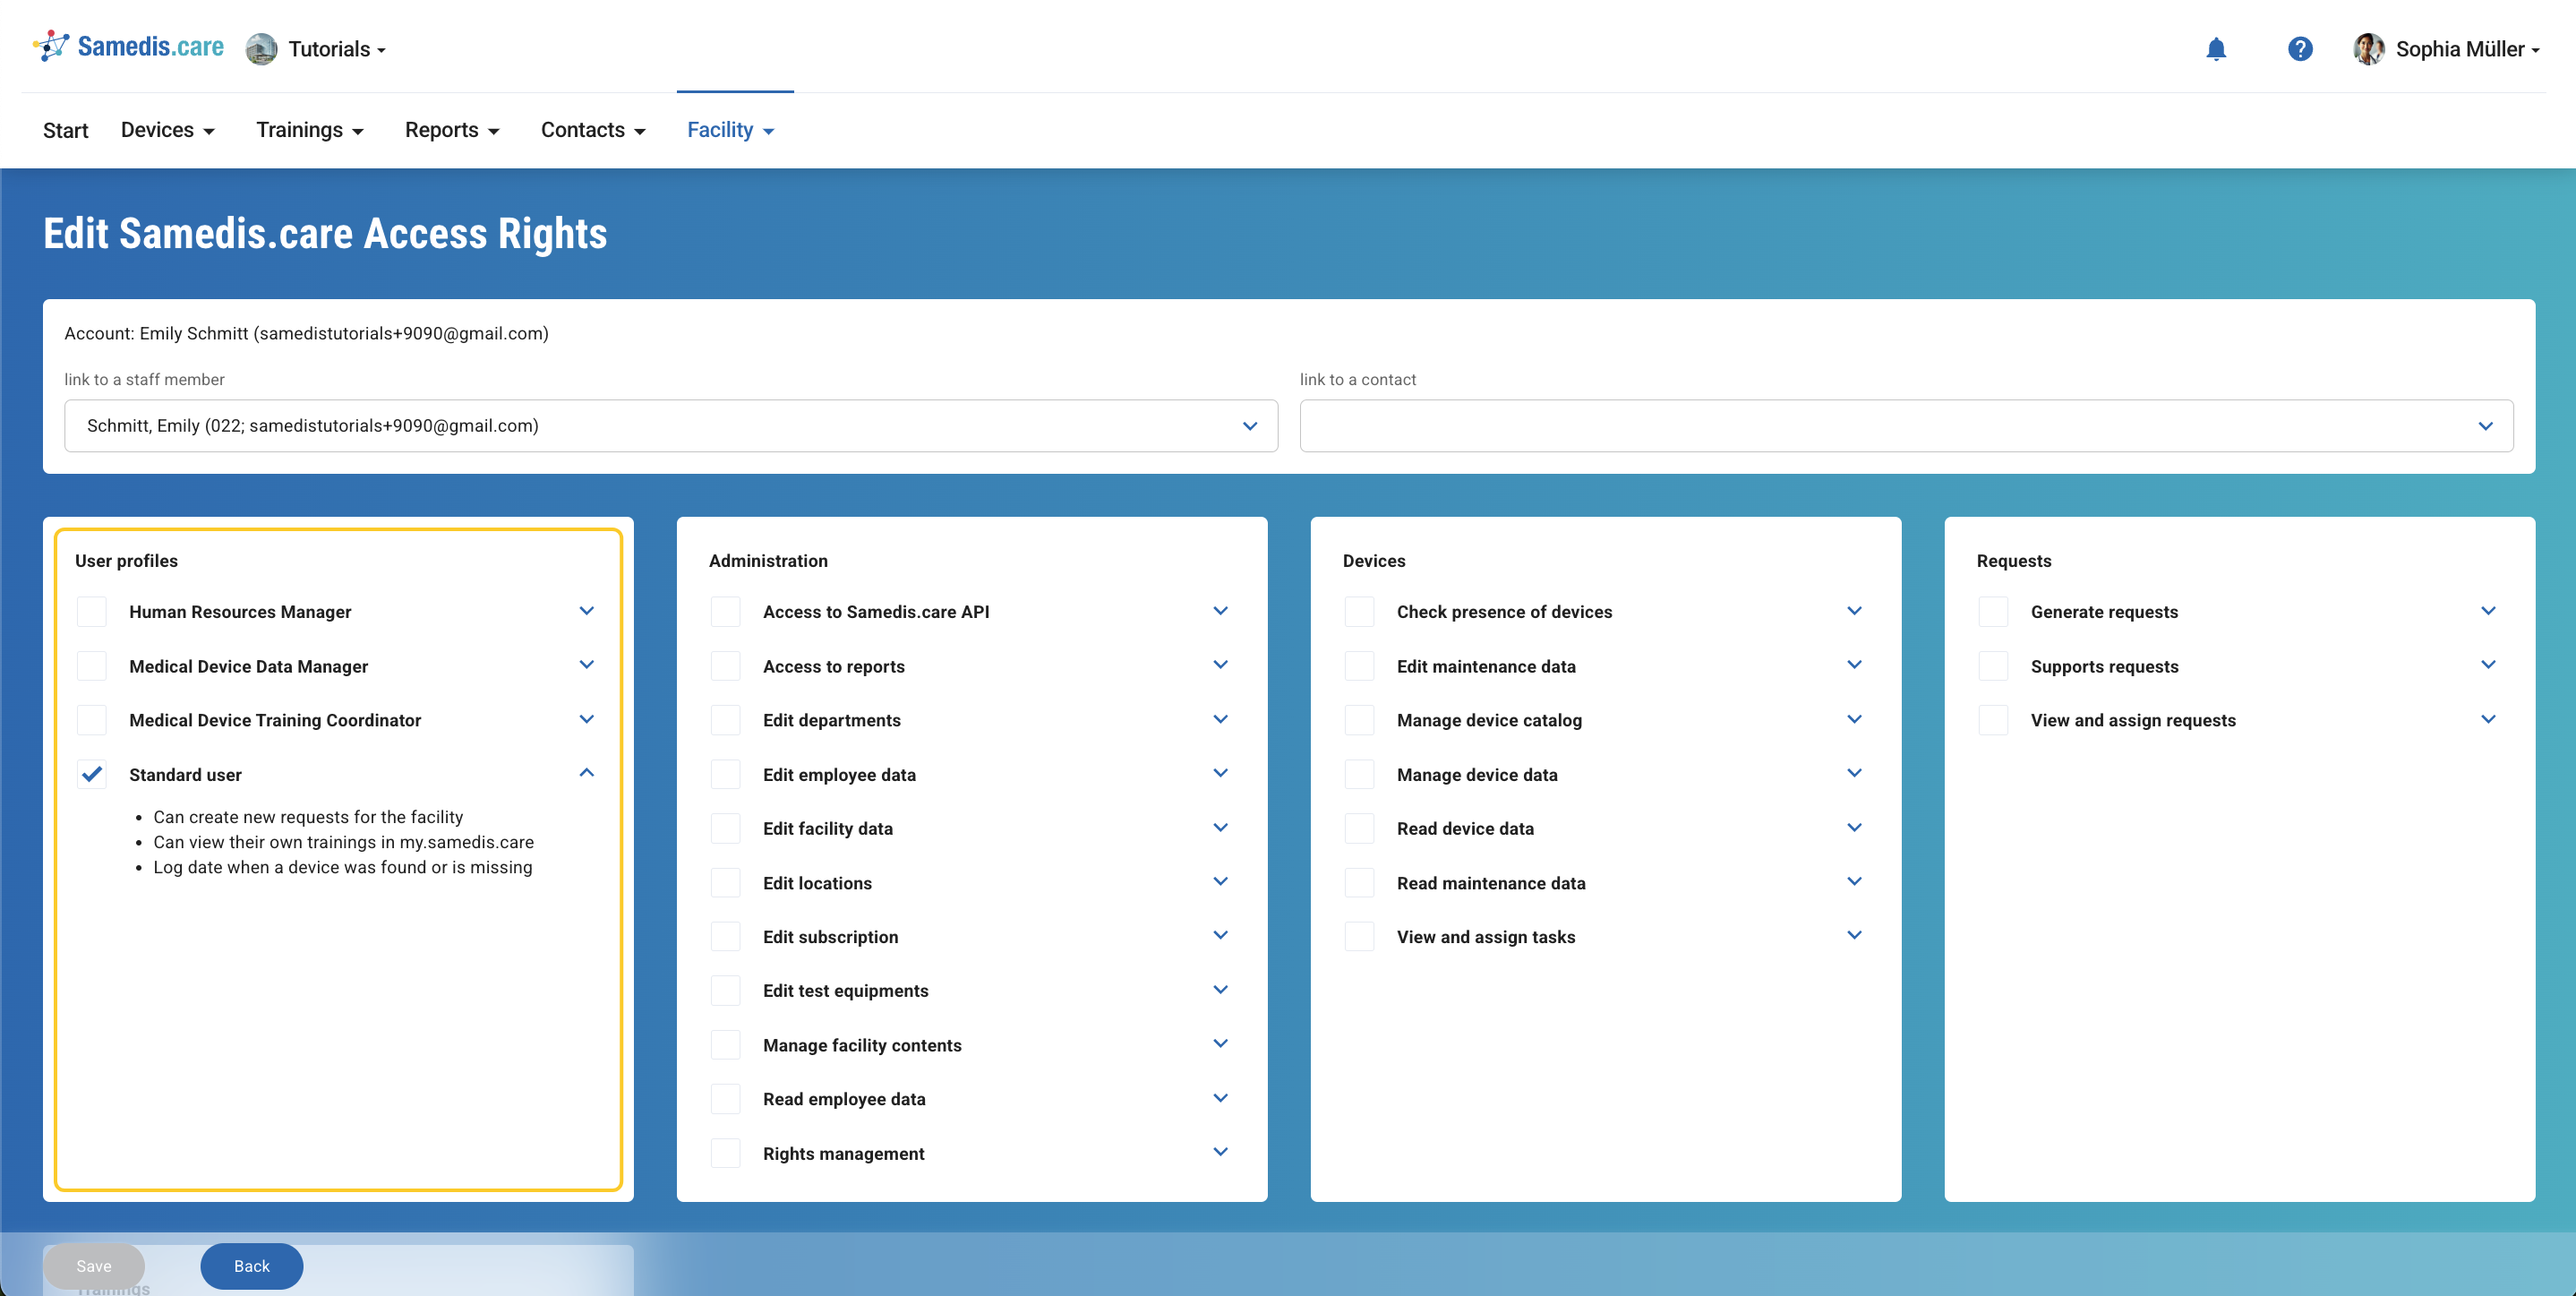Expand the Edit subscription description
This screenshot has height=1296, width=2576.
(1221, 936)
